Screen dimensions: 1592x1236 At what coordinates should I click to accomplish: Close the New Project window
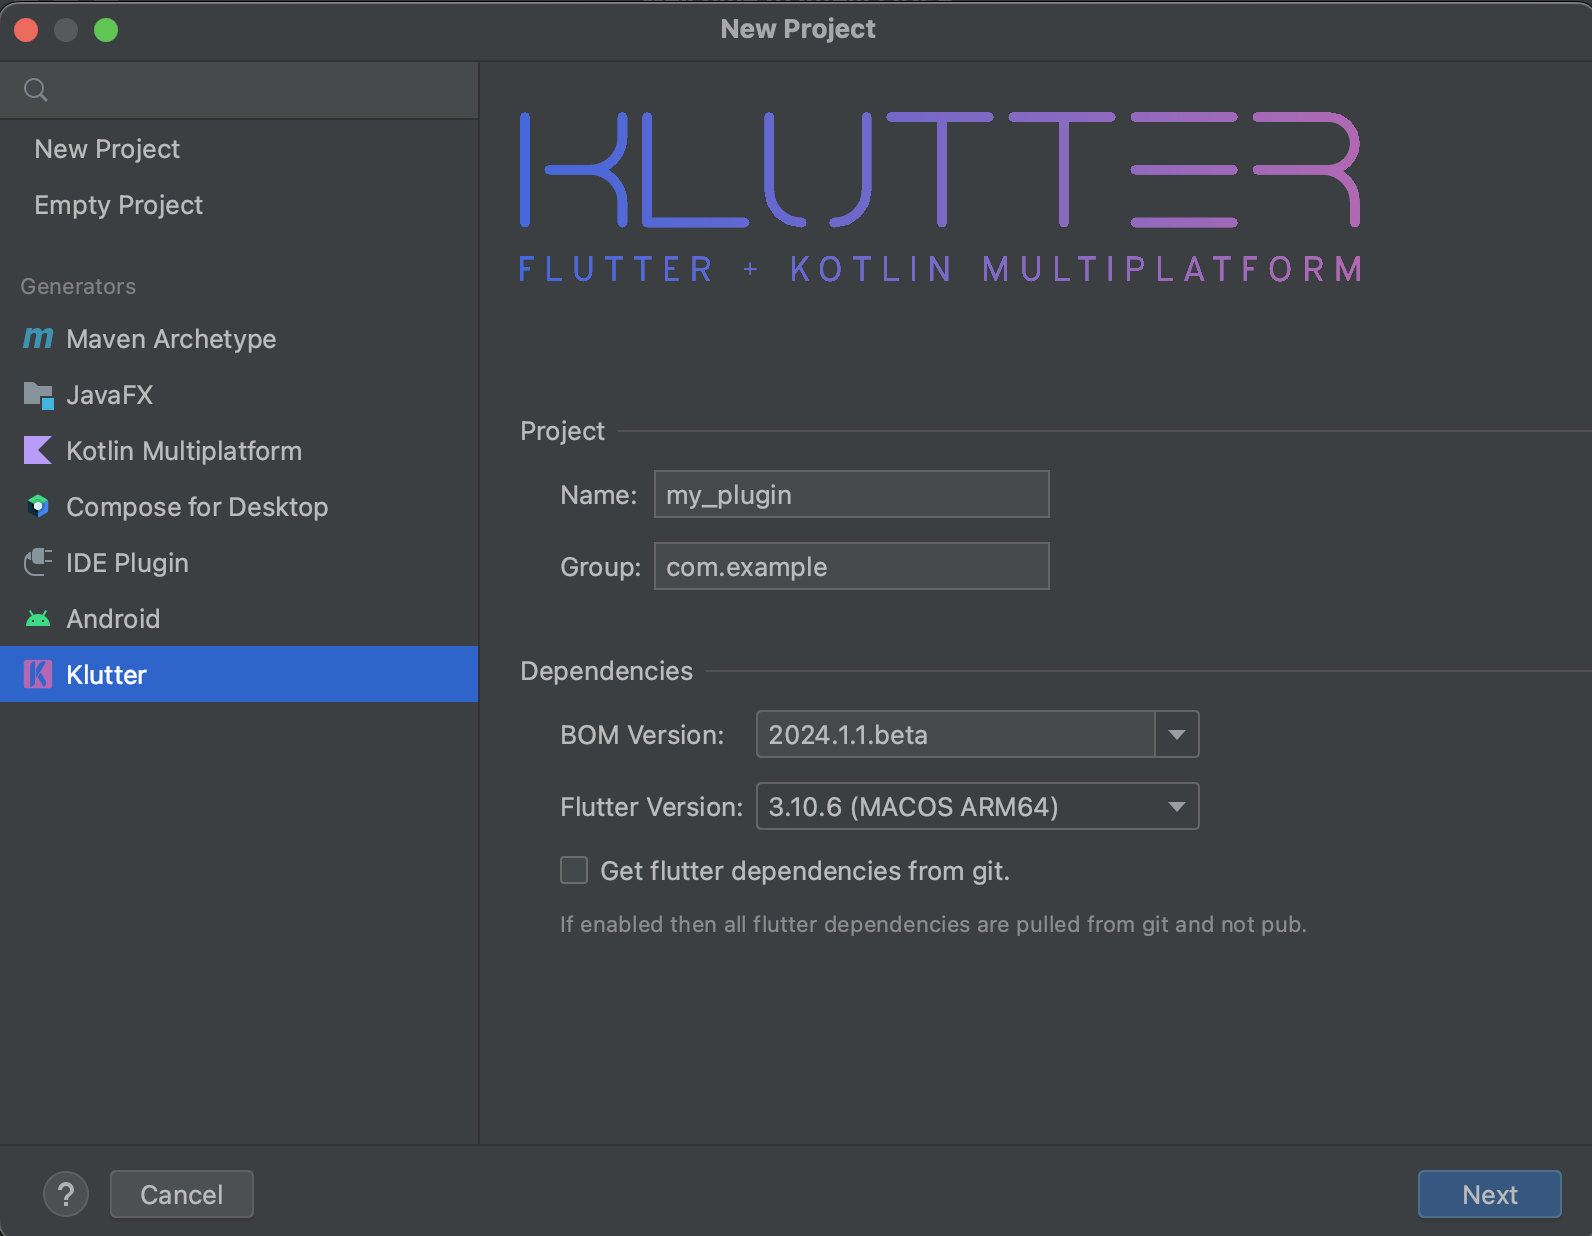(x=26, y=30)
